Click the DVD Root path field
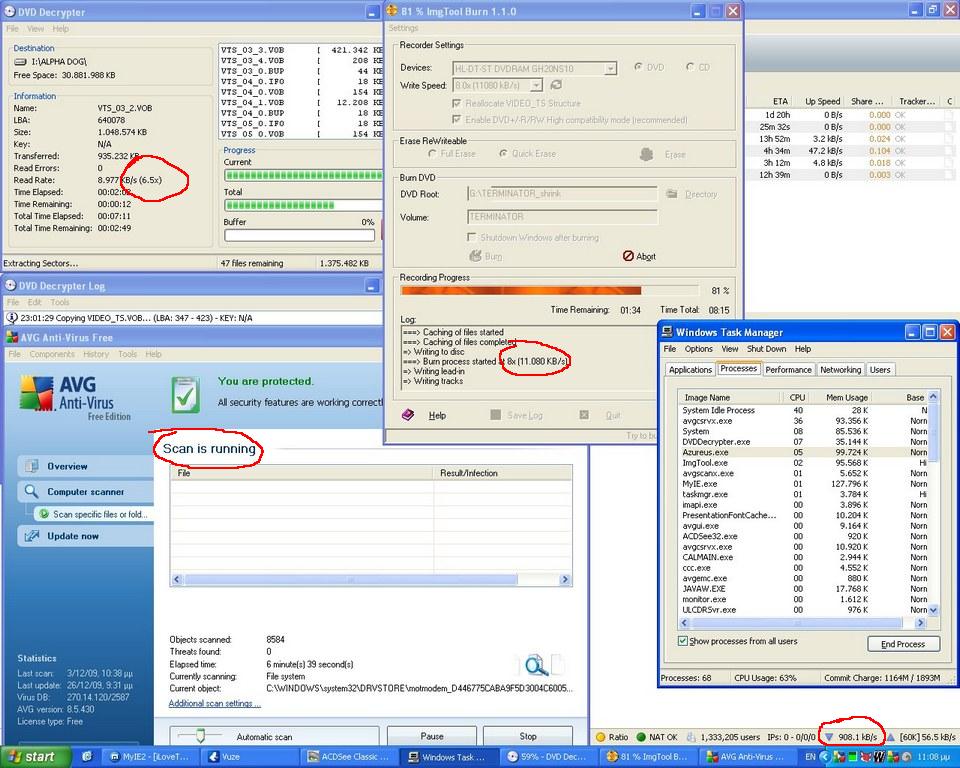 coord(562,194)
